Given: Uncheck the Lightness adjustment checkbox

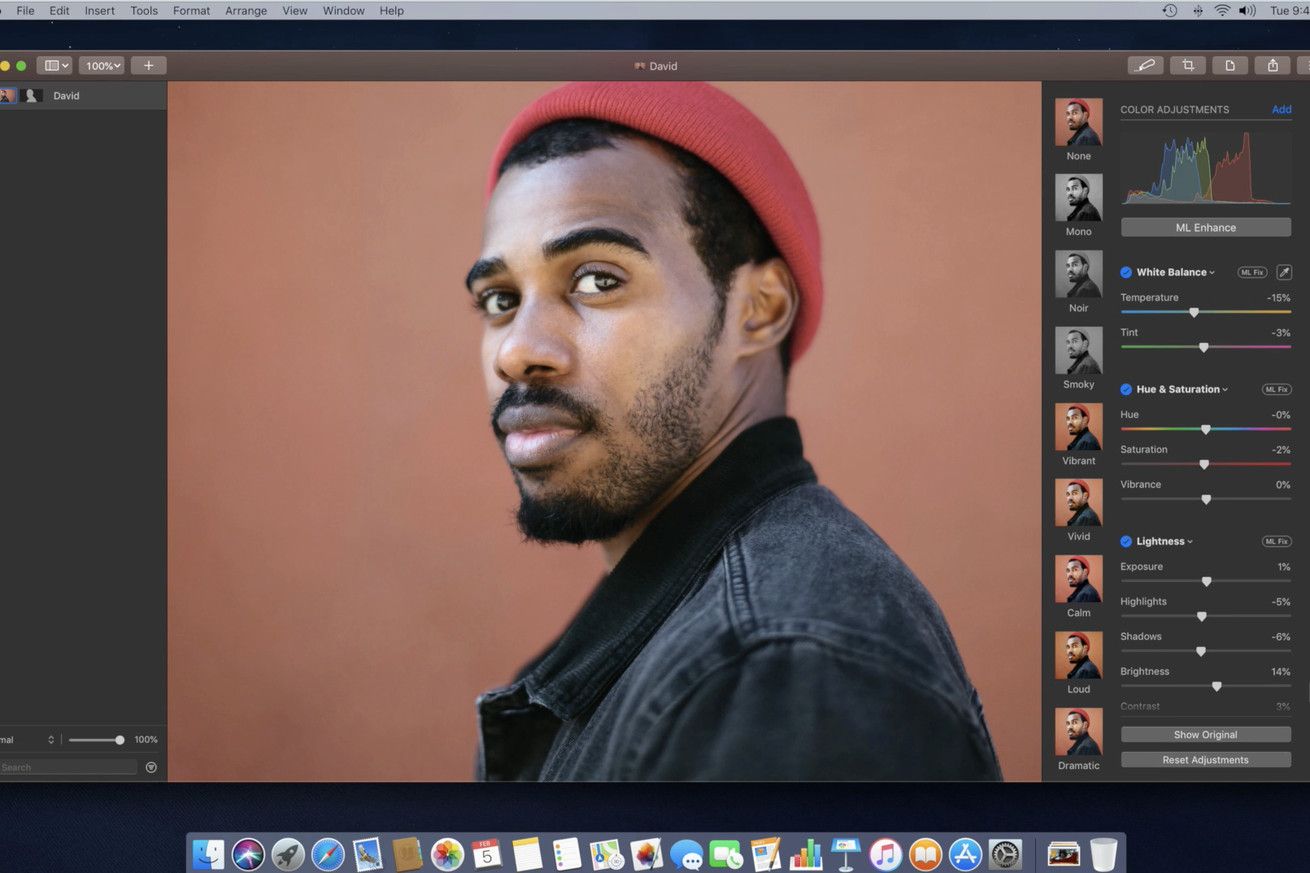Looking at the screenshot, I should point(1126,541).
